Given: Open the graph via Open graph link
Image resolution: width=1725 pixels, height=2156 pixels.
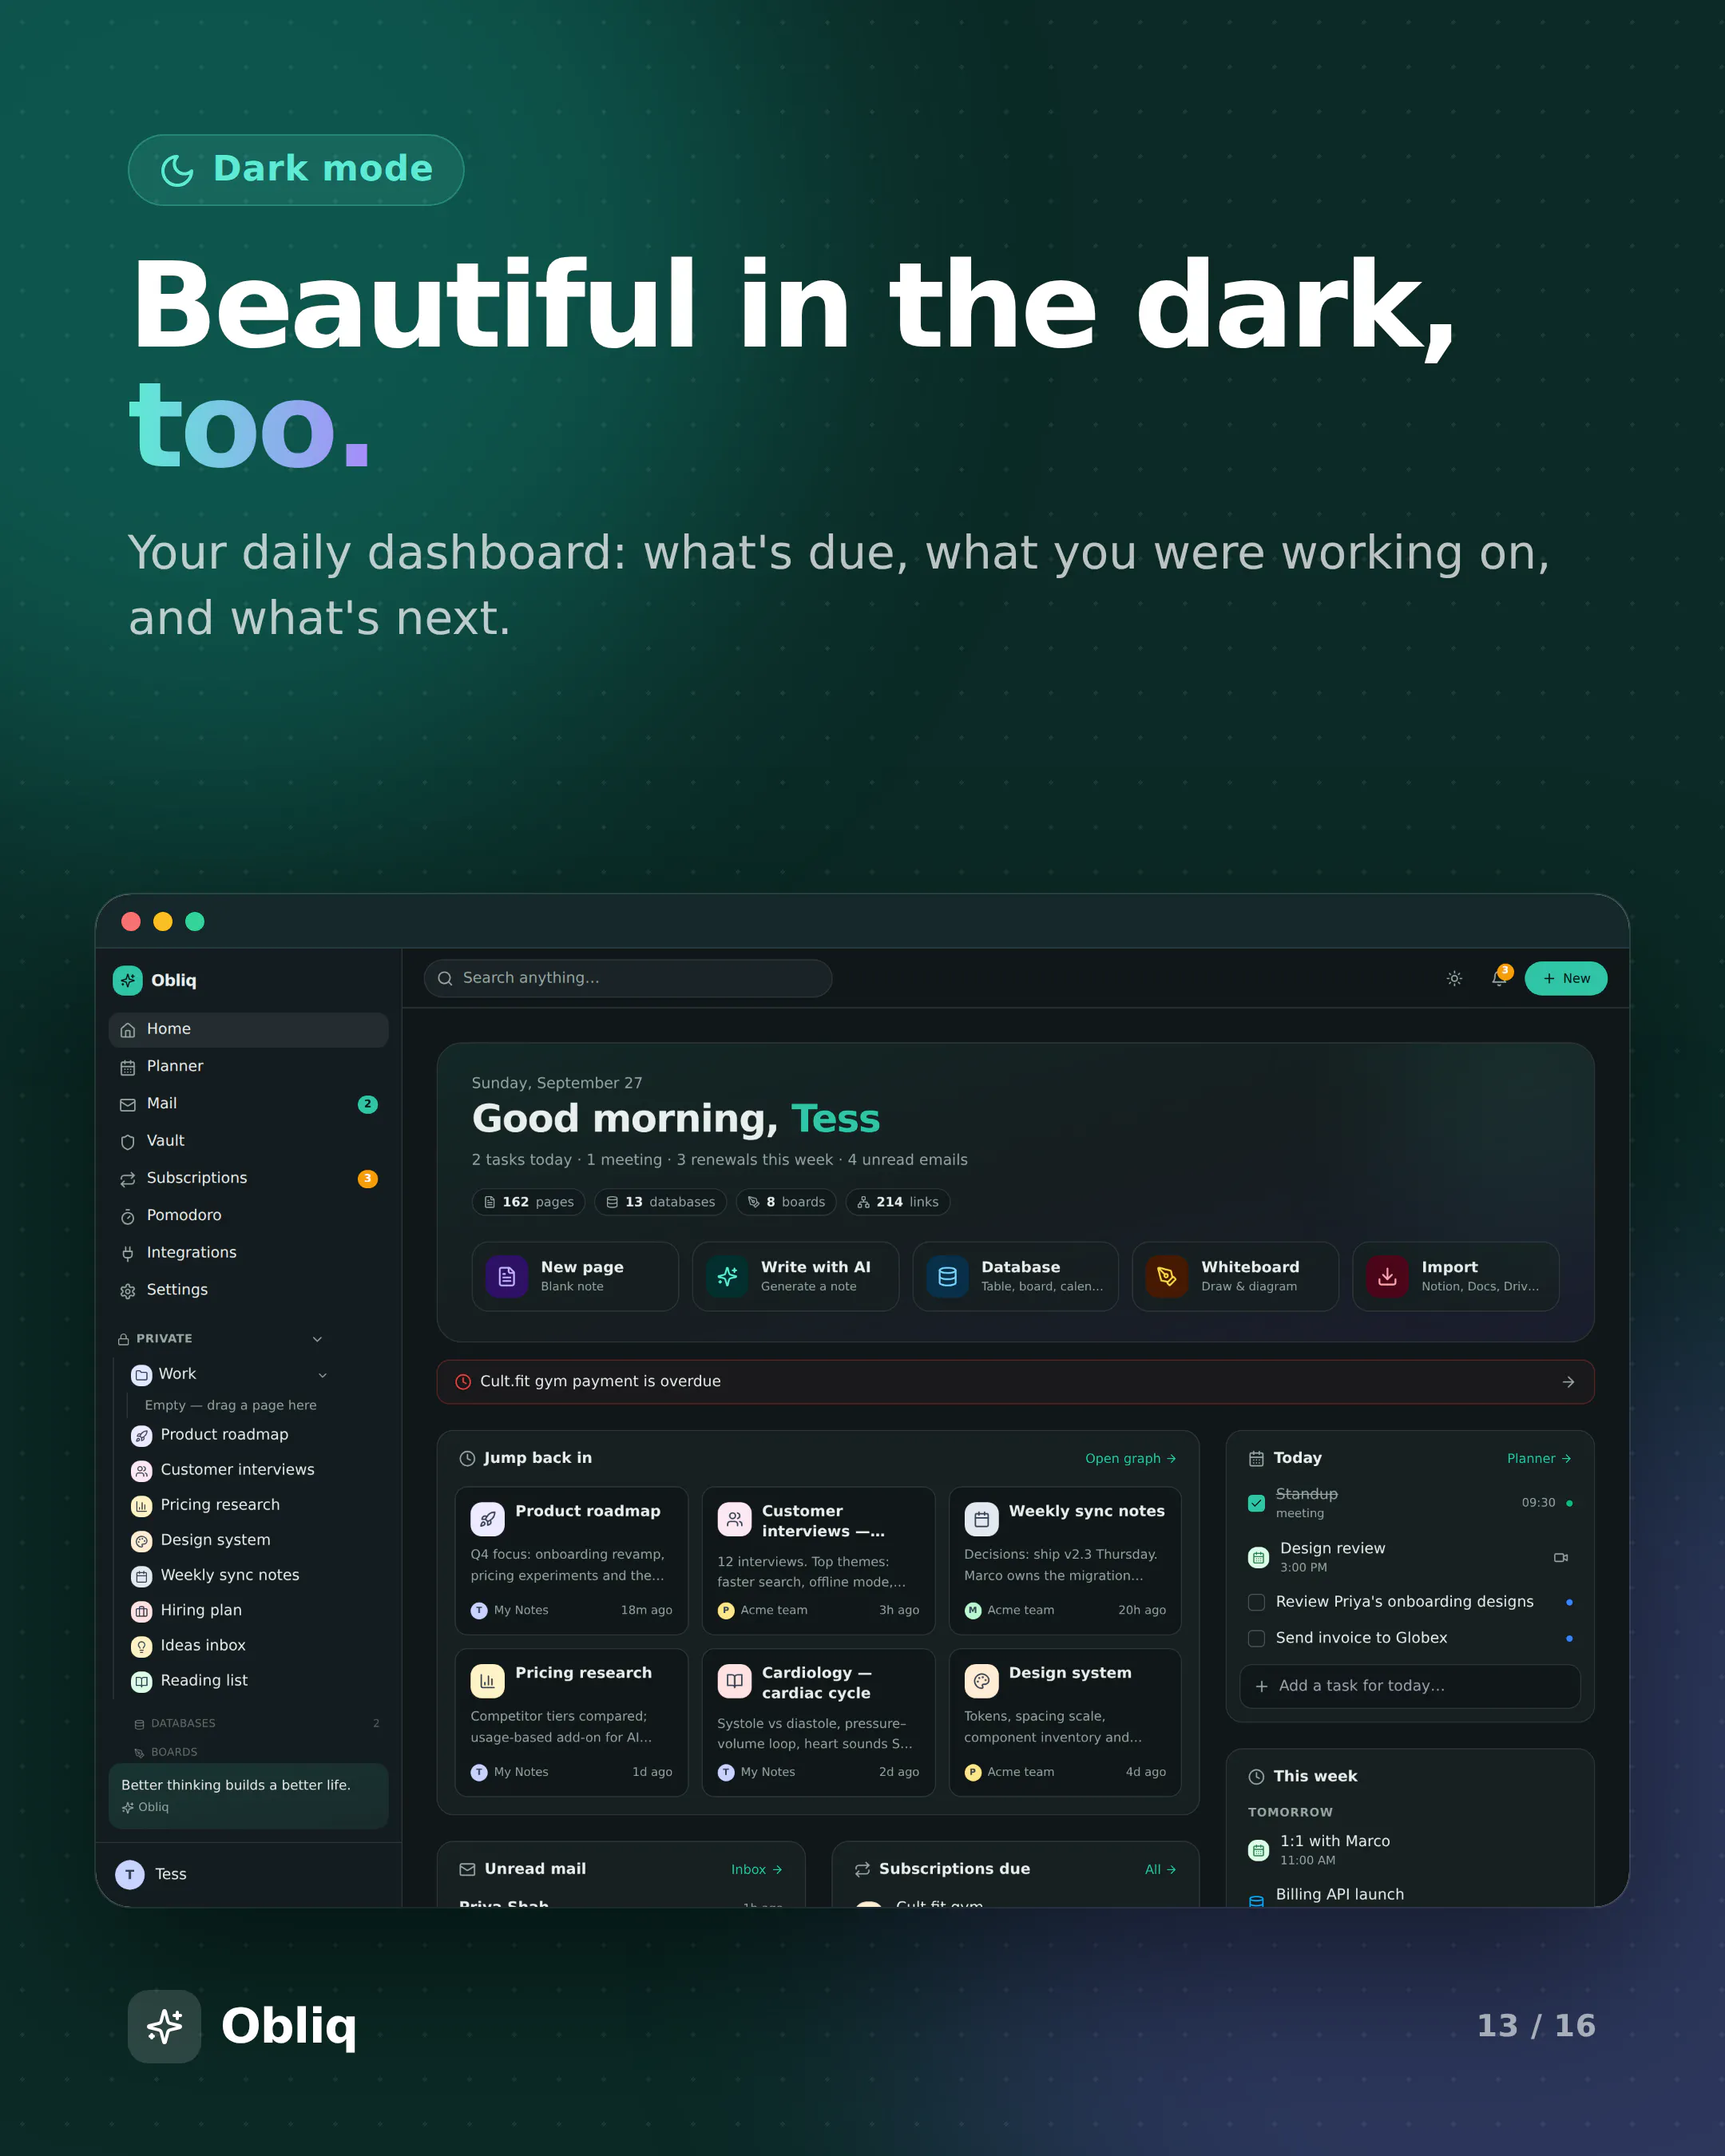Looking at the screenshot, I should point(1130,1458).
